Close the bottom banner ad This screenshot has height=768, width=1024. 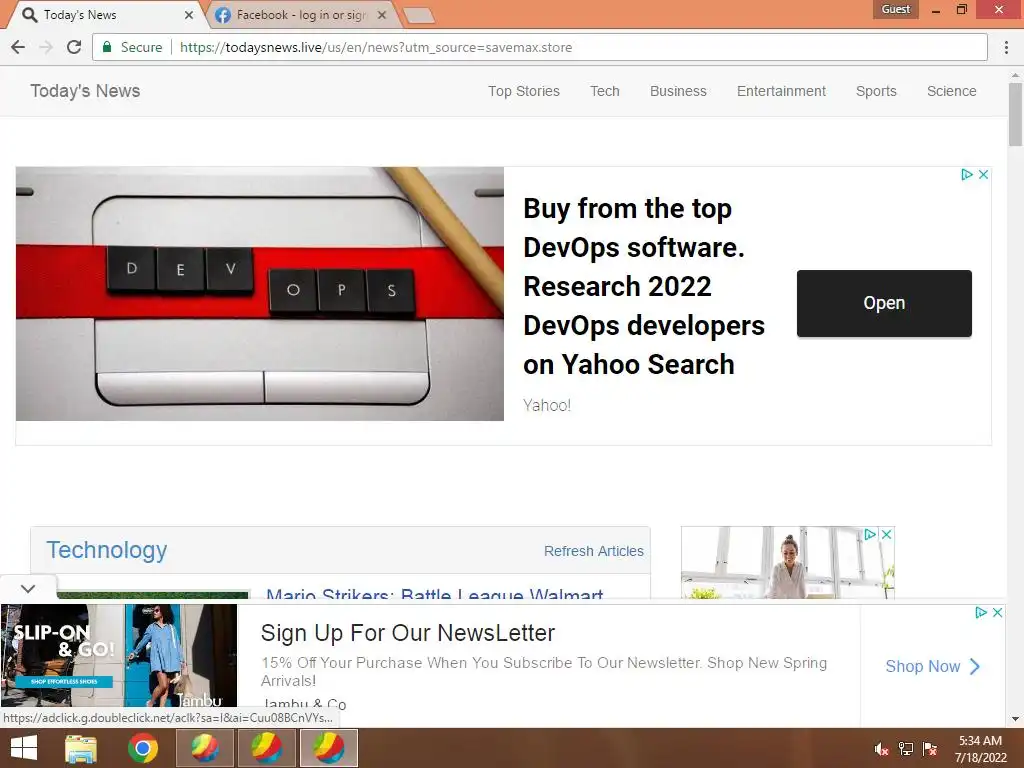click(997, 613)
